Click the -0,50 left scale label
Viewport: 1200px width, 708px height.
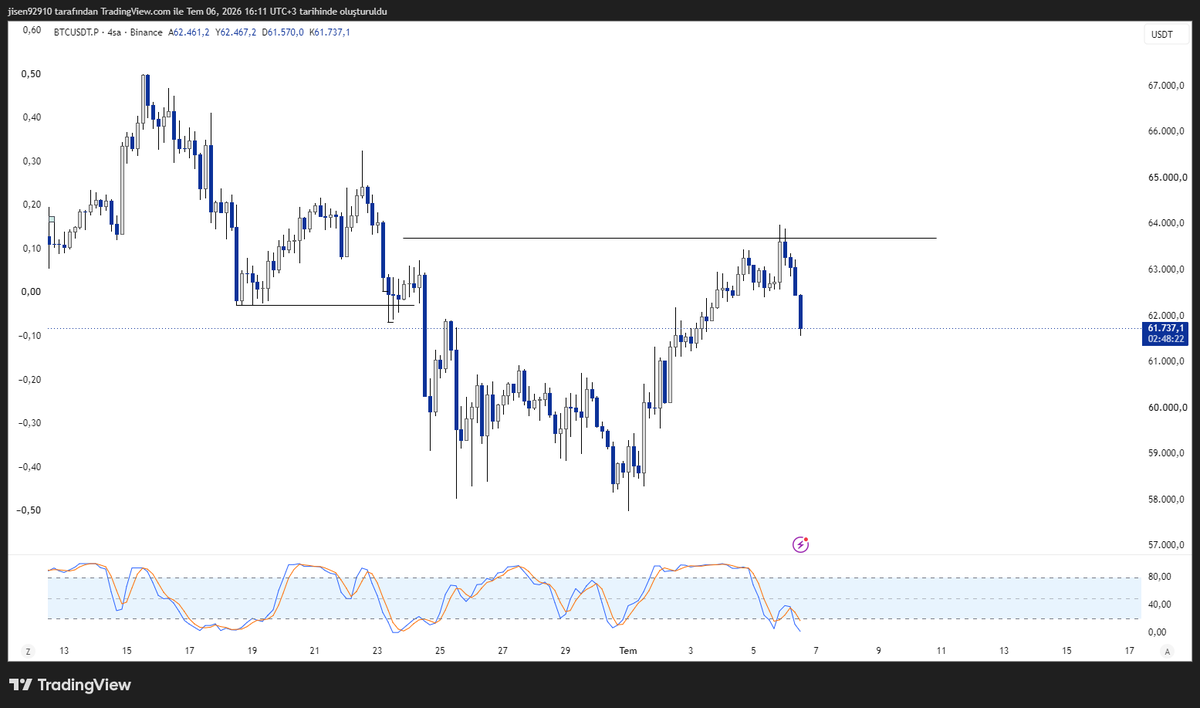coord(30,510)
